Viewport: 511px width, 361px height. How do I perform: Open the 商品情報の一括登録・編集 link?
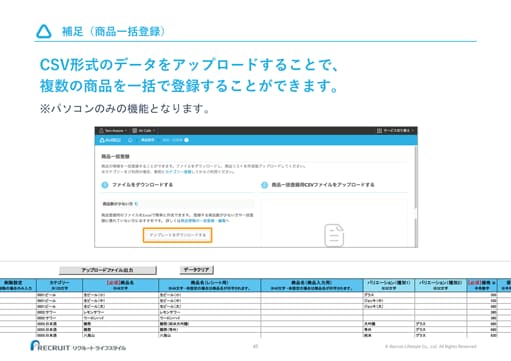pyautogui.click(x=205, y=221)
